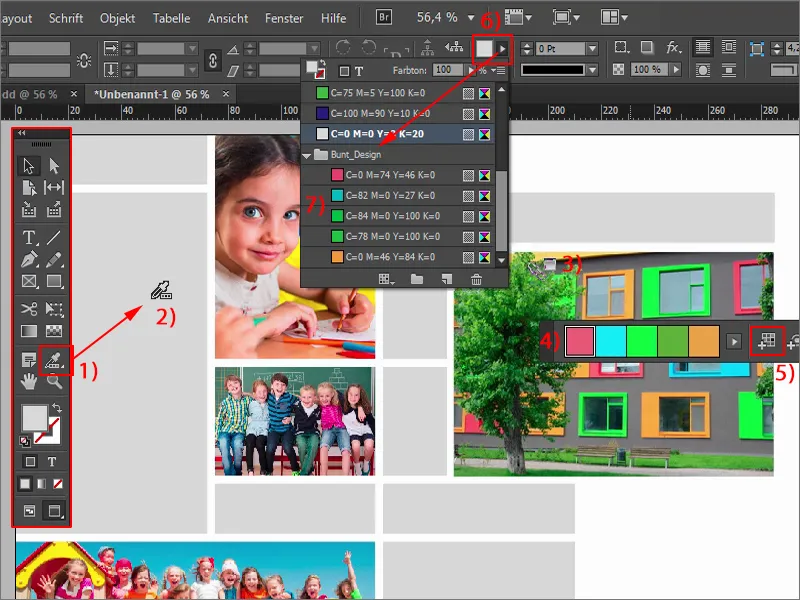Select swatch C=75 M=5 Y=100 K=0
This screenshot has height=600, width=800.
pos(398,93)
